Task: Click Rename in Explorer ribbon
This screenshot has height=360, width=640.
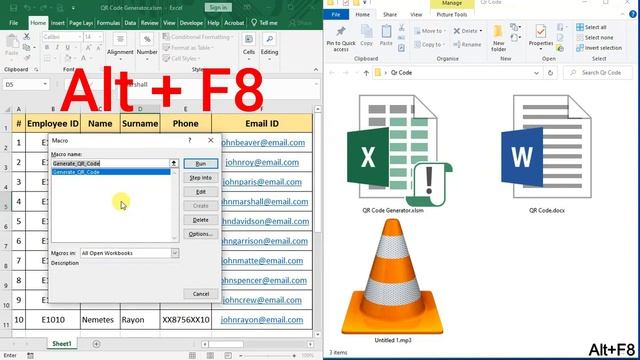Action: pyautogui.click(x=467, y=44)
